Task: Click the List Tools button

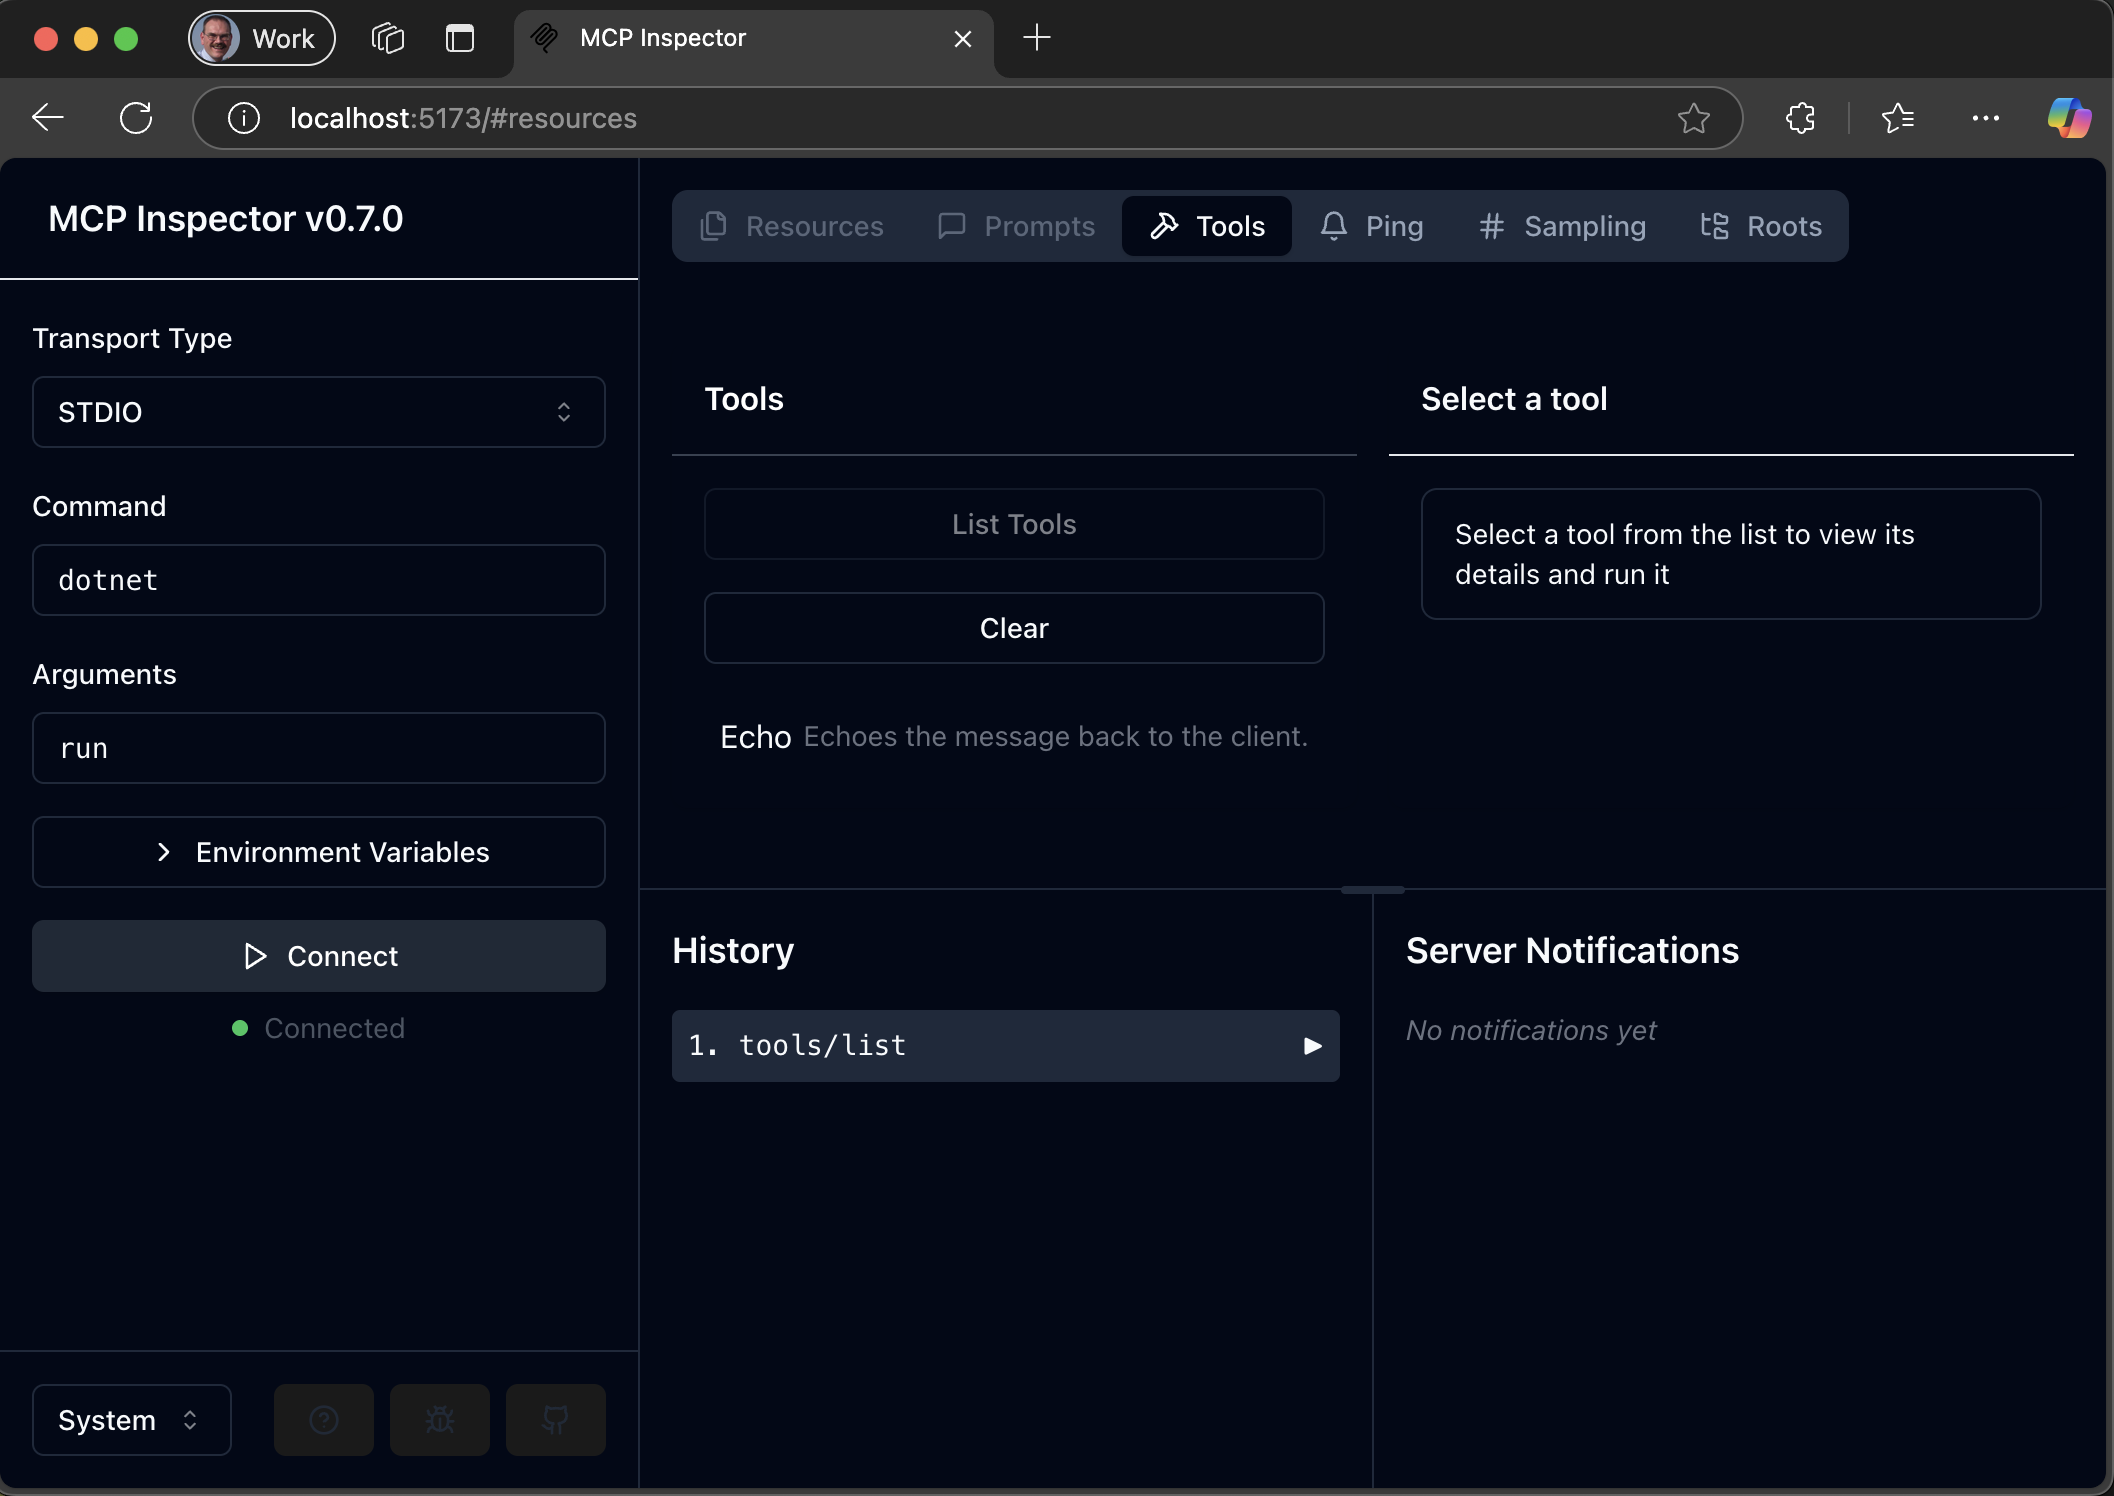Action: (x=1014, y=524)
